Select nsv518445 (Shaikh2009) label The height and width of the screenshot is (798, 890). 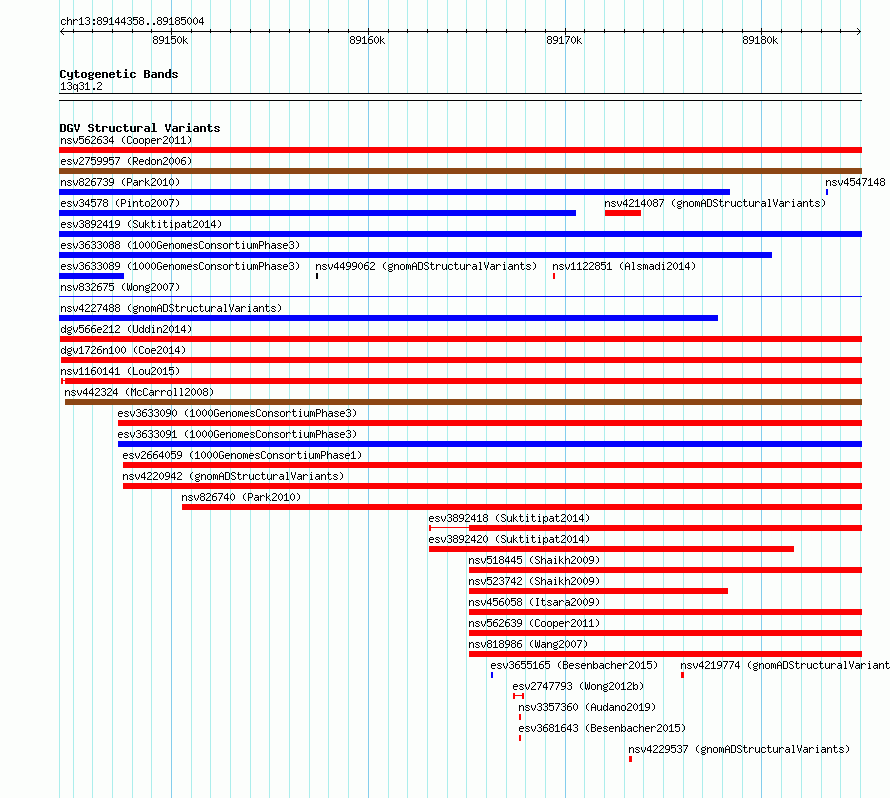coord(534,560)
